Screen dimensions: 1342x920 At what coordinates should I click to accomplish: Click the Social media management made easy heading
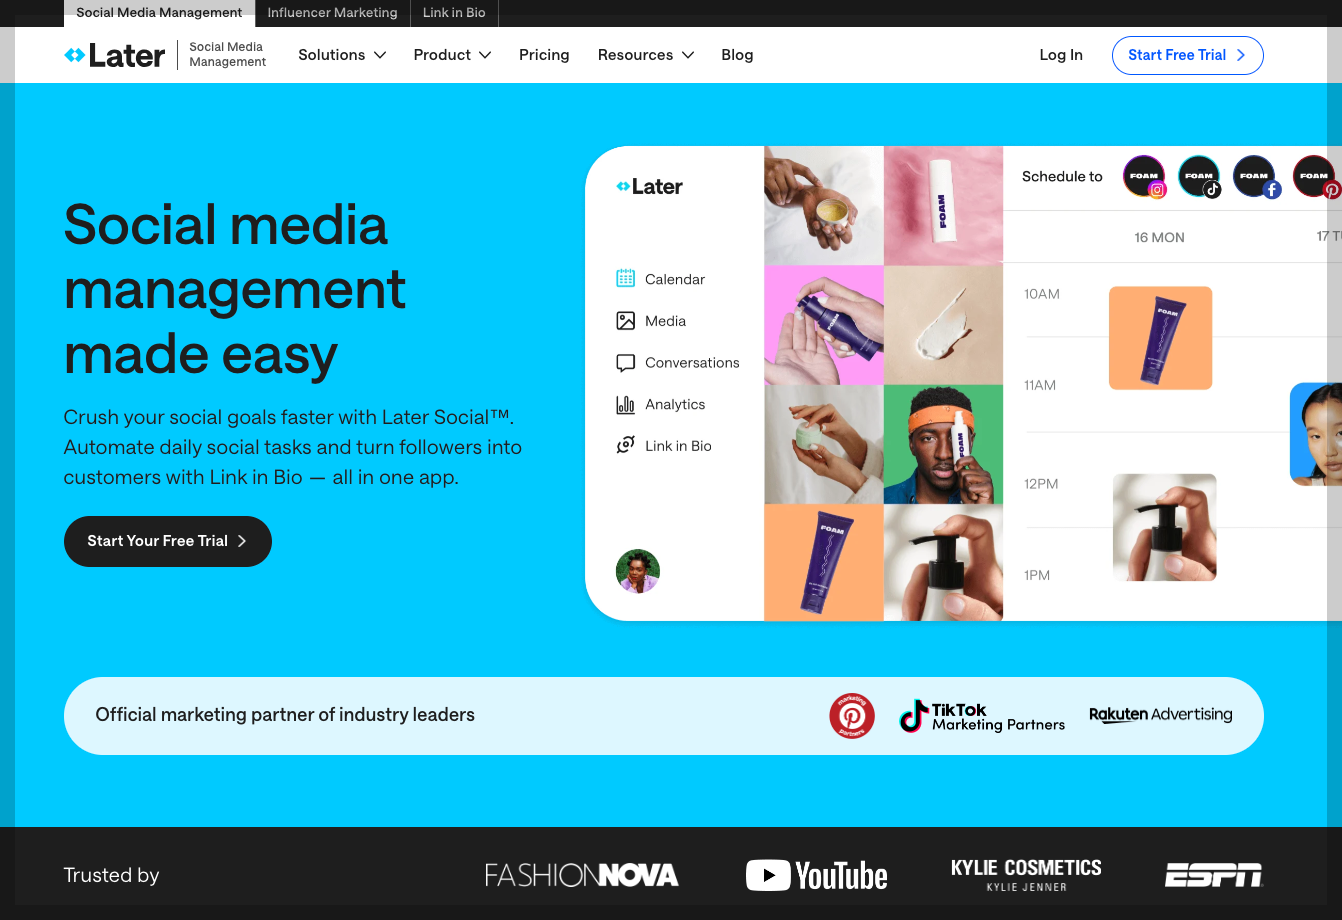pos(236,289)
